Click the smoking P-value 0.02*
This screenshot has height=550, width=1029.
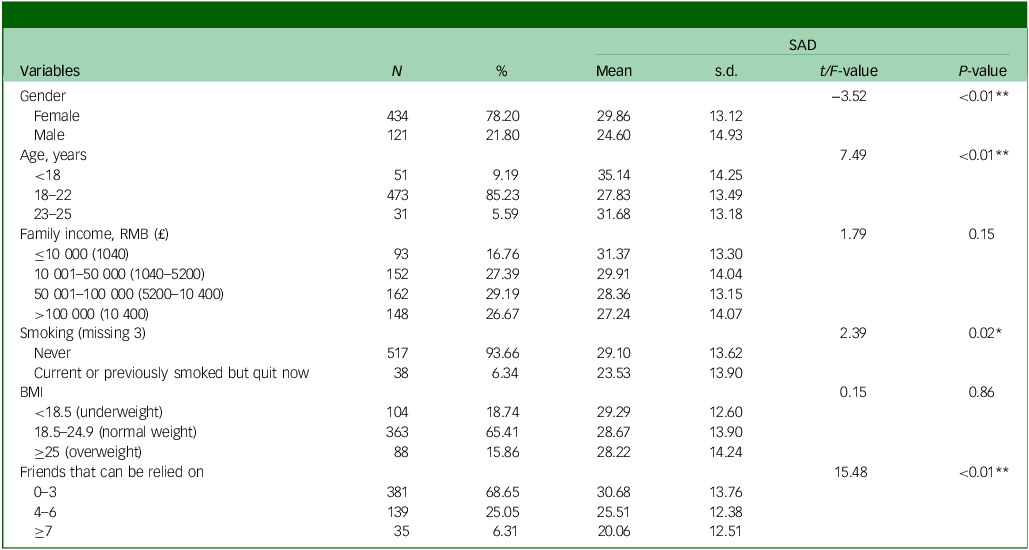(985, 330)
